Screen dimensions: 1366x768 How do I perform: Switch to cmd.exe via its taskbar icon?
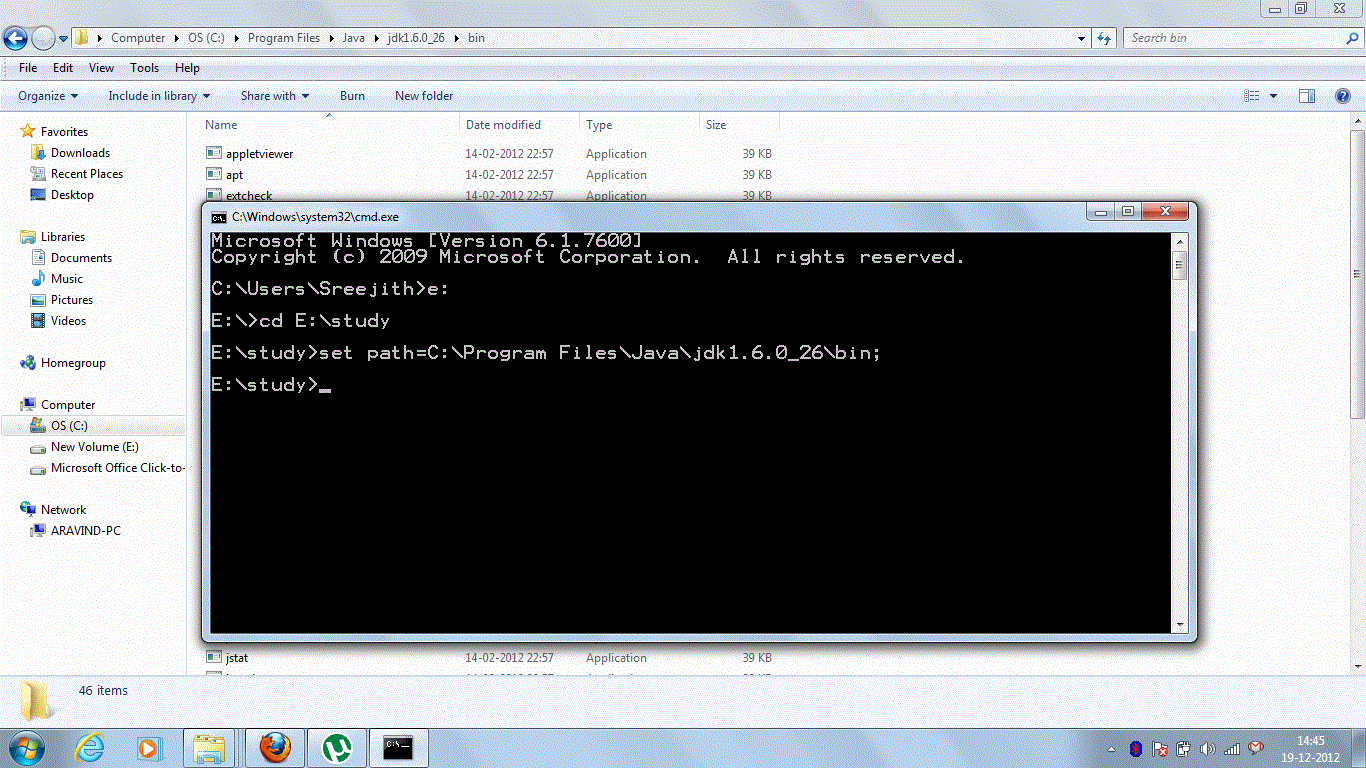click(x=398, y=747)
